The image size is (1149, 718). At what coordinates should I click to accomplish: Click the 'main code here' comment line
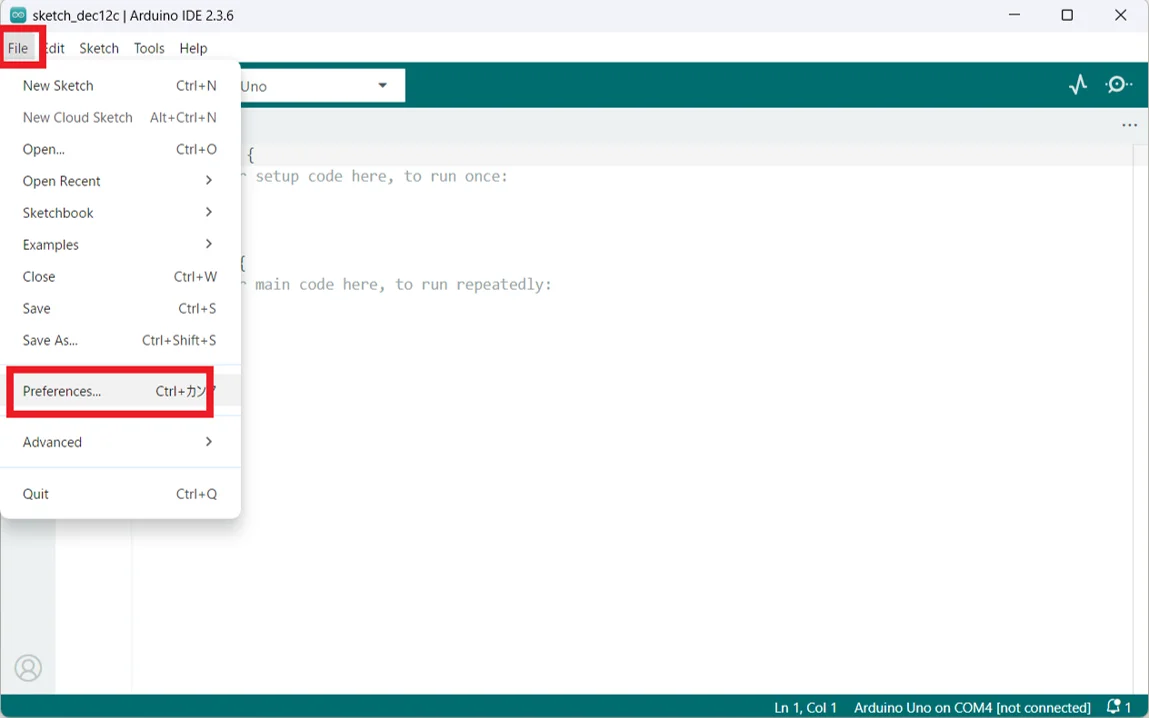(396, 284)
